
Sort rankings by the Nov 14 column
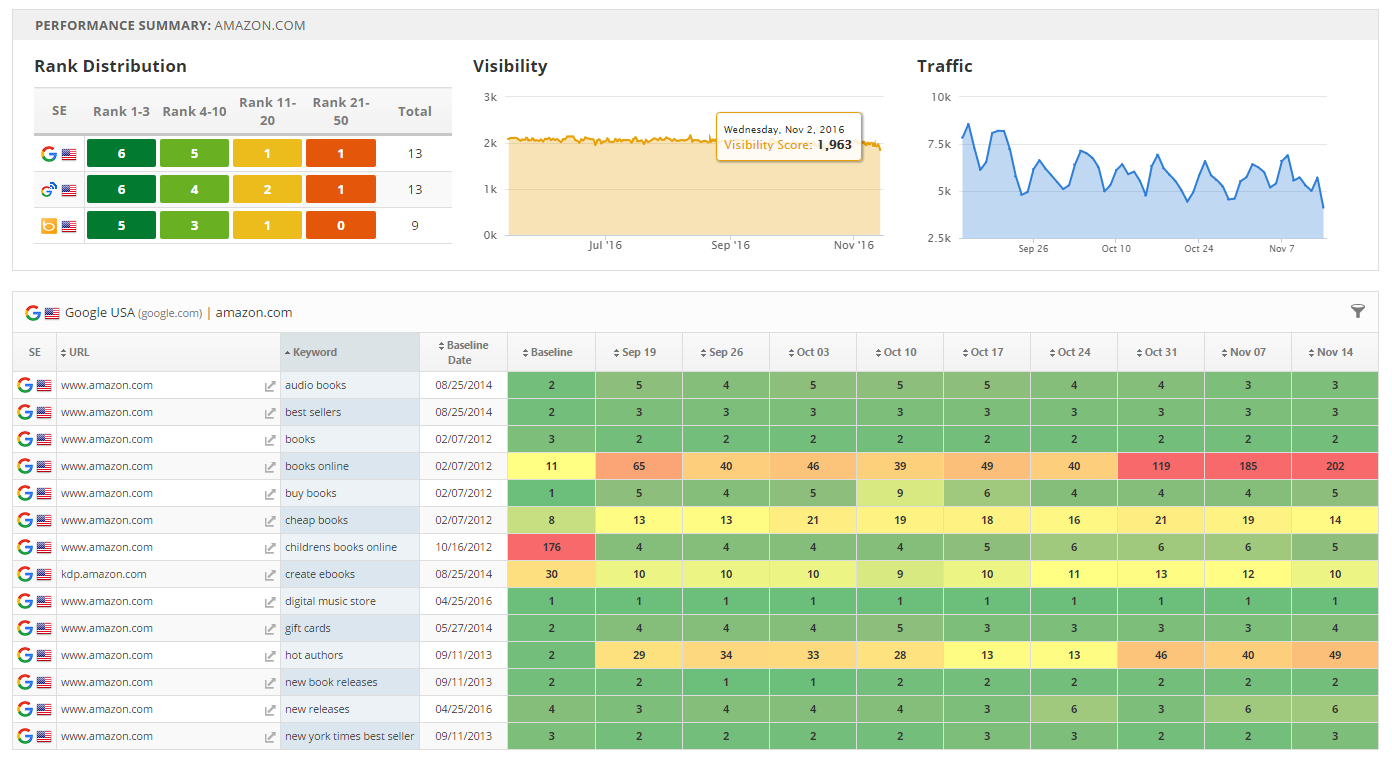coord(1334,352)
